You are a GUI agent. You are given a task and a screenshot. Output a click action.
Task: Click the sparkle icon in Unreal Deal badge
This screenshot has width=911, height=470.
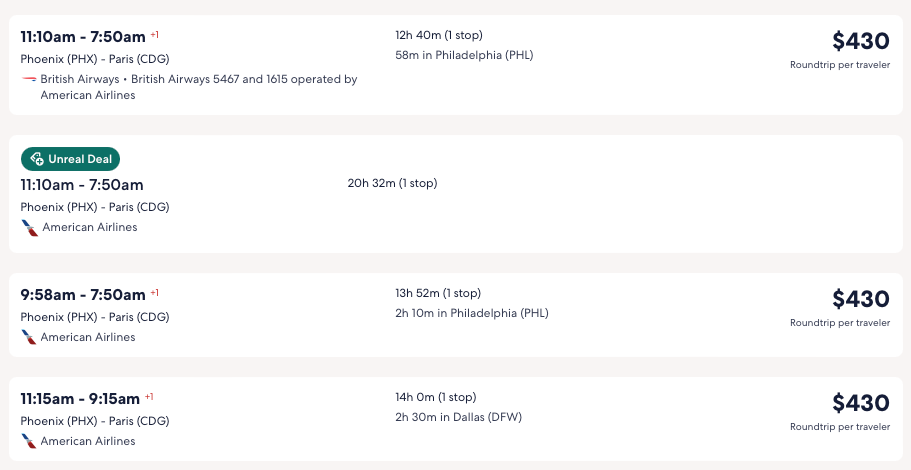[x=37, y=159]
